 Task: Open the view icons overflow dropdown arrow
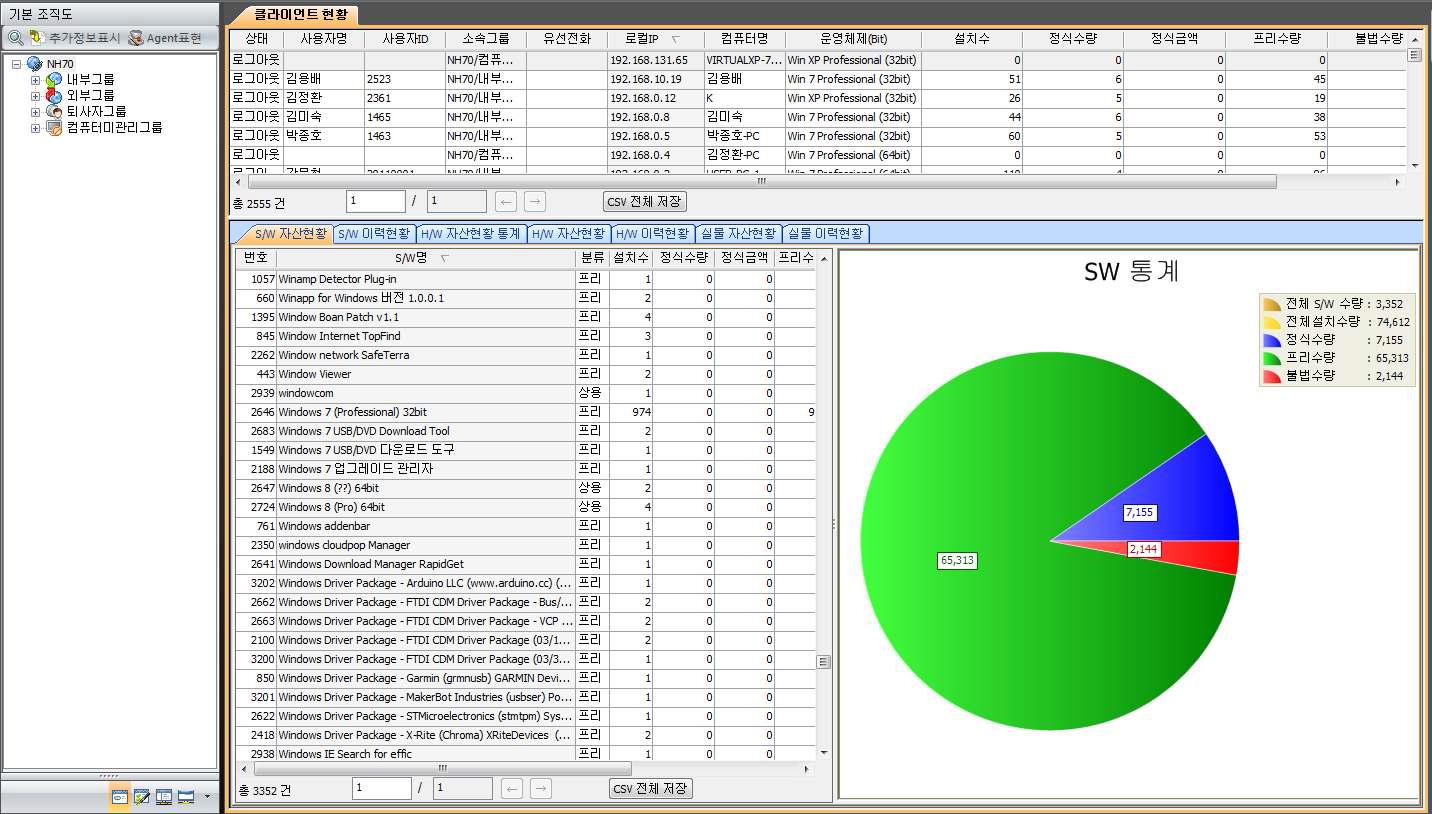[207, 797]
